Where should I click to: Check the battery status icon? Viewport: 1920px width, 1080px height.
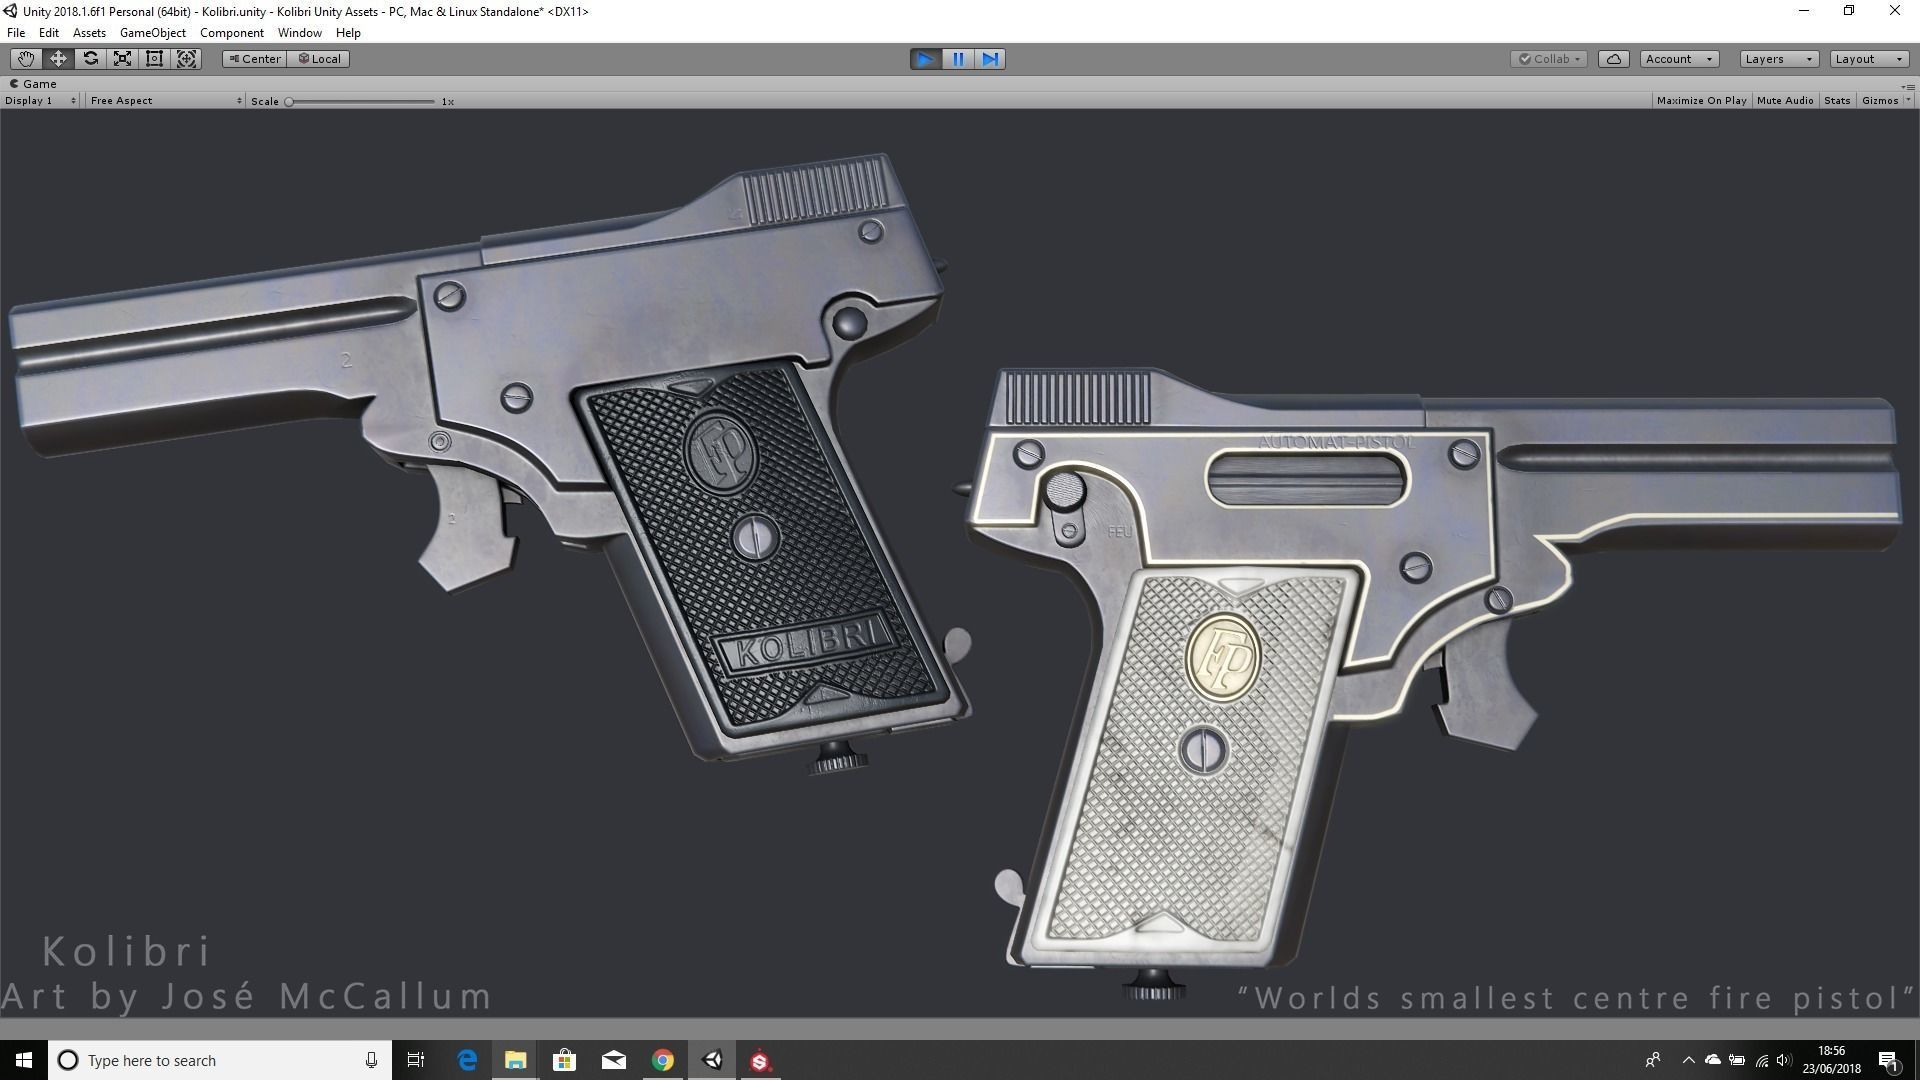1737,1060
